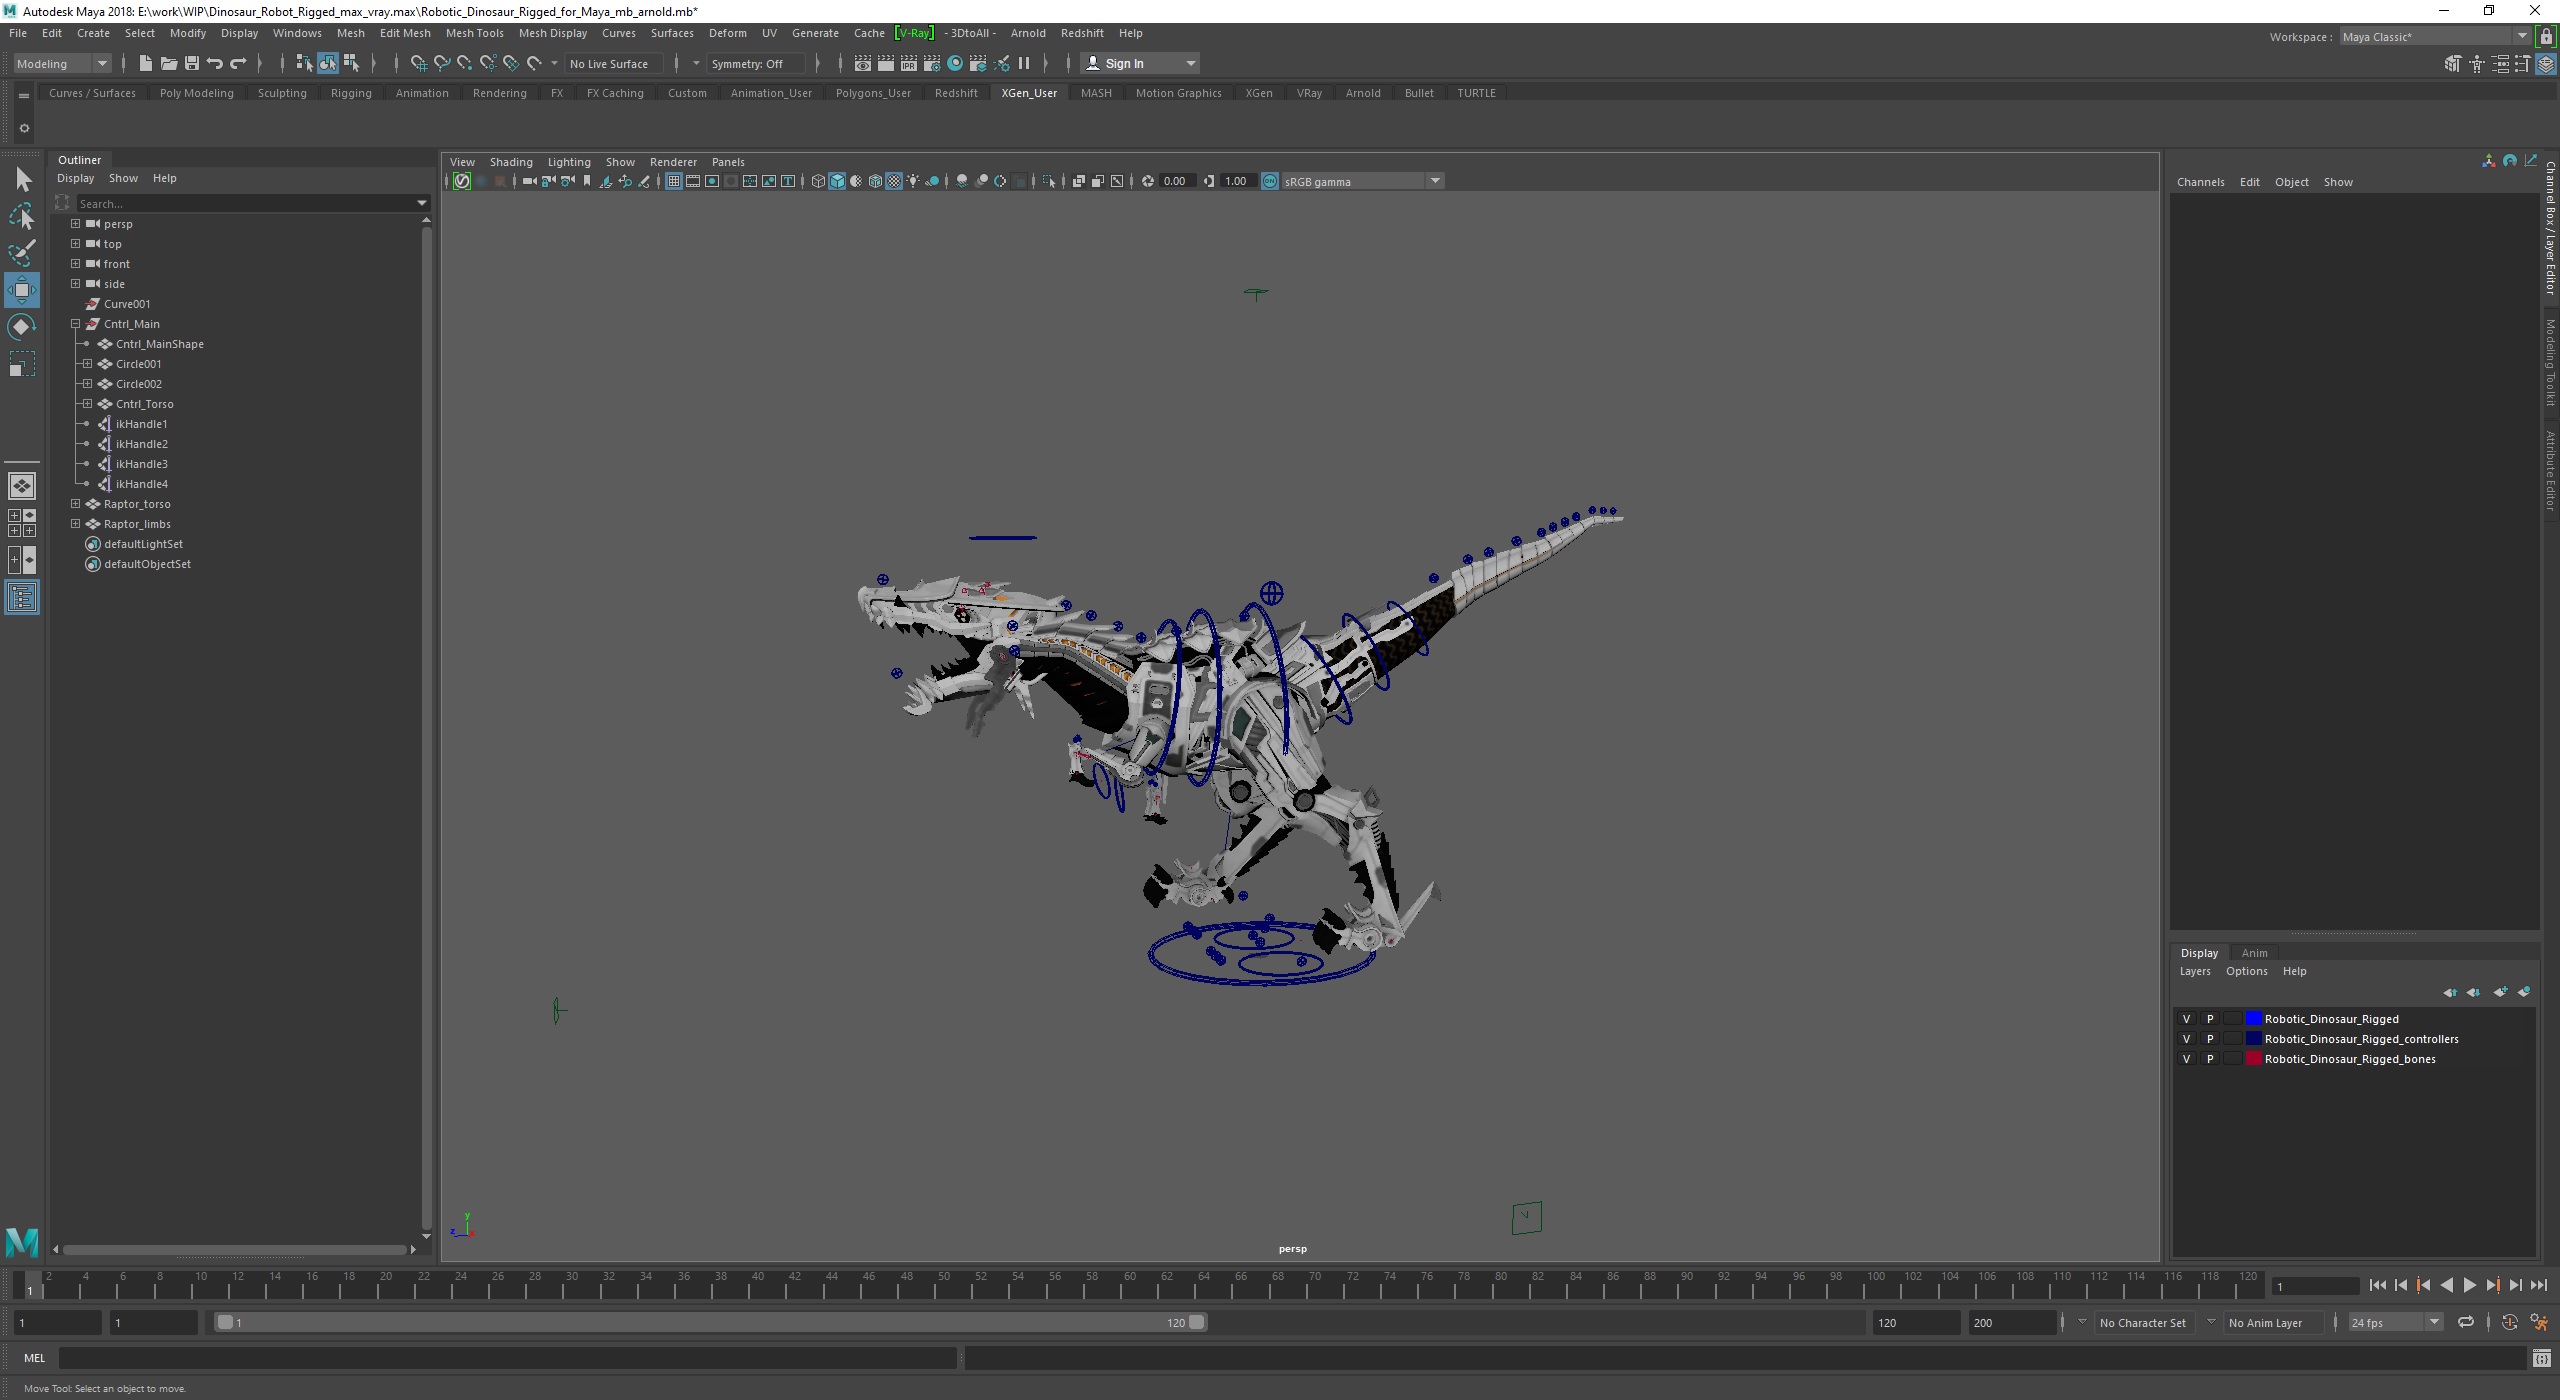Activate the Rotate tool
Screen dimensions: 2560x1400
click(x=21, y=327)
